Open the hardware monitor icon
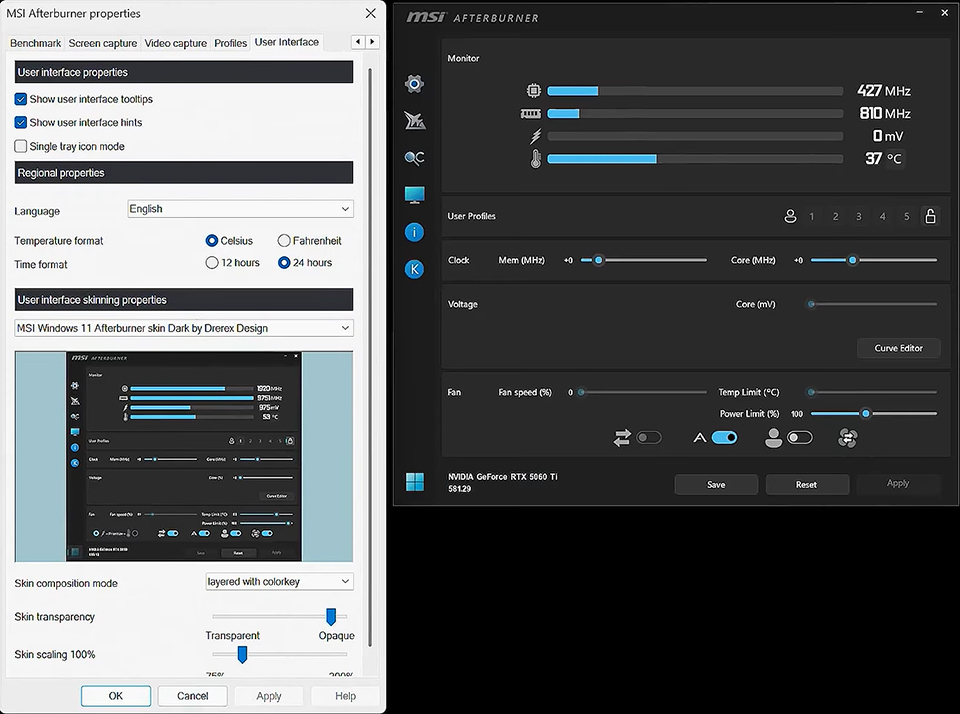 [414, 194]
